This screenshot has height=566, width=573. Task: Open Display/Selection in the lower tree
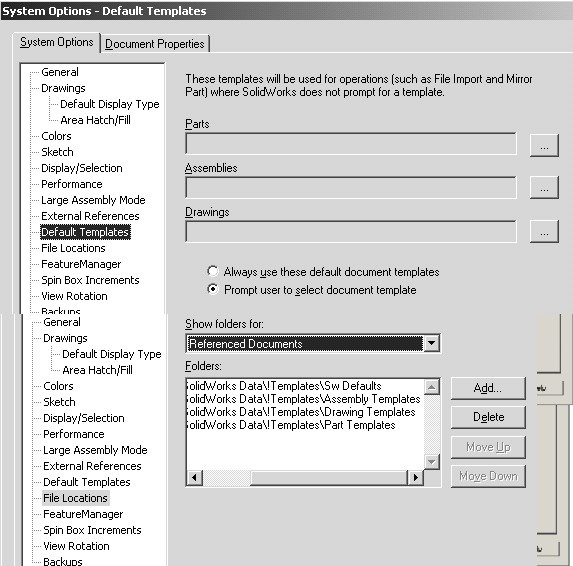point(84,418)
